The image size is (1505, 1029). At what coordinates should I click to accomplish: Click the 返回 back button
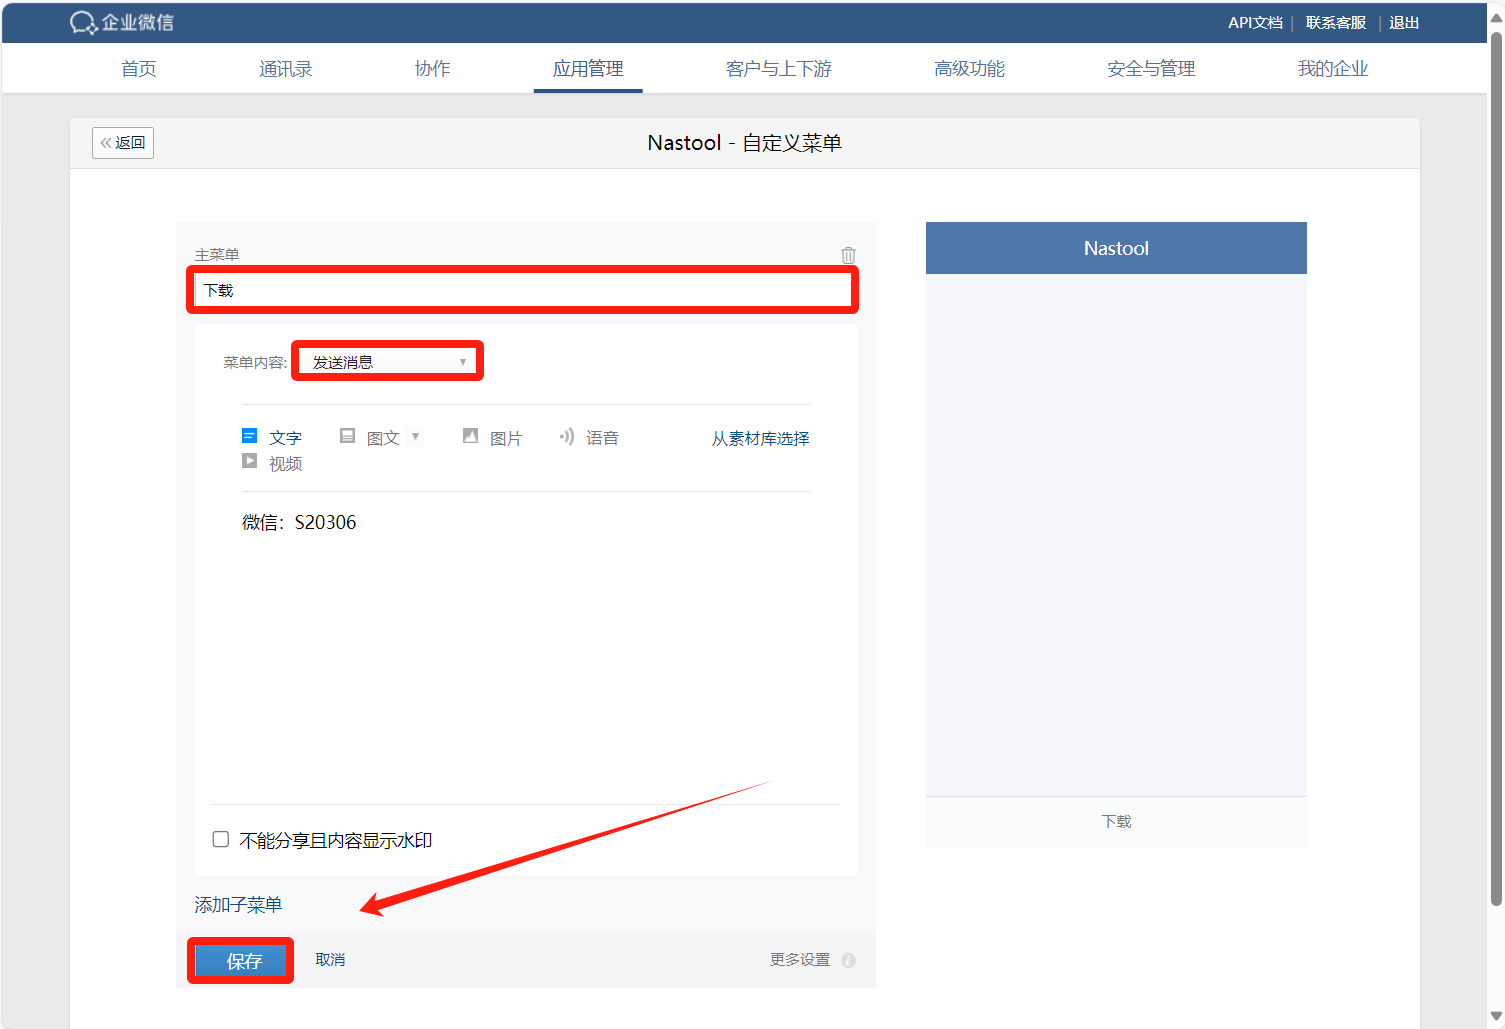pyautogui.click(x=123, y=143)
